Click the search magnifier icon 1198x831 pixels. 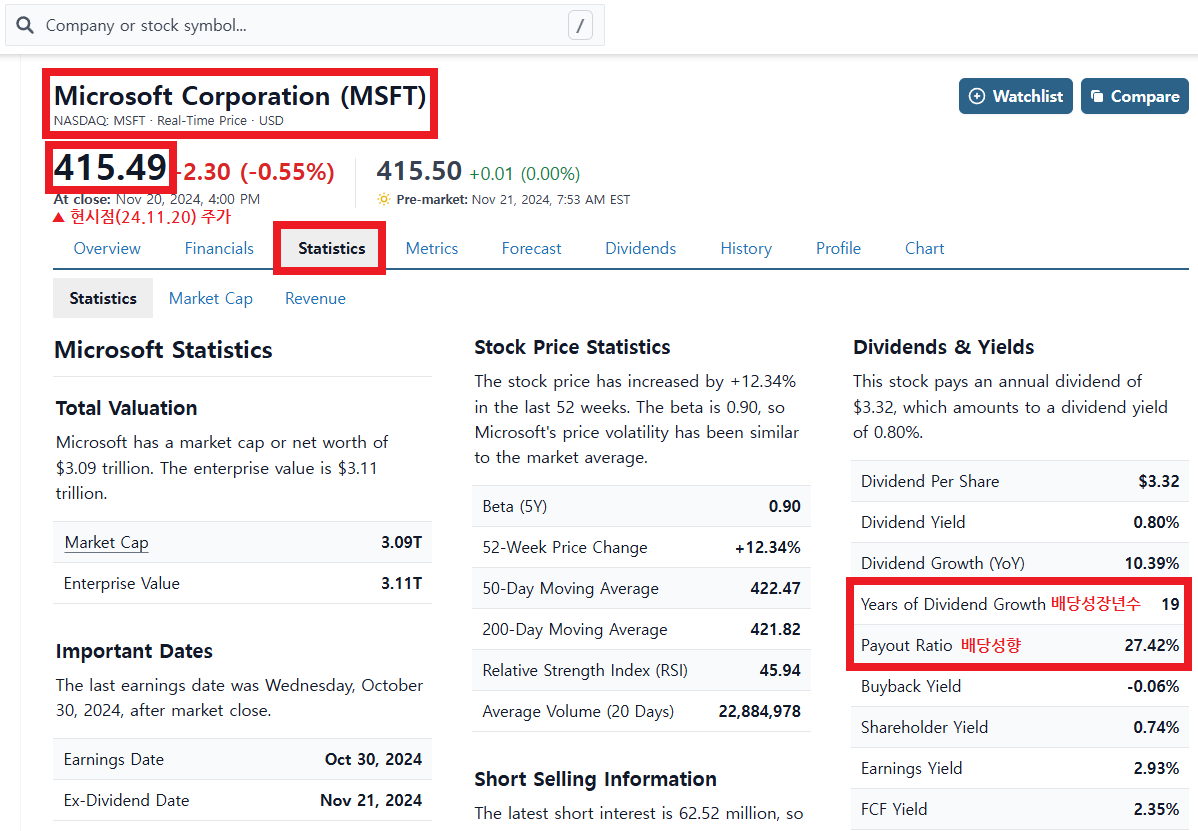[x=25, y=25]
